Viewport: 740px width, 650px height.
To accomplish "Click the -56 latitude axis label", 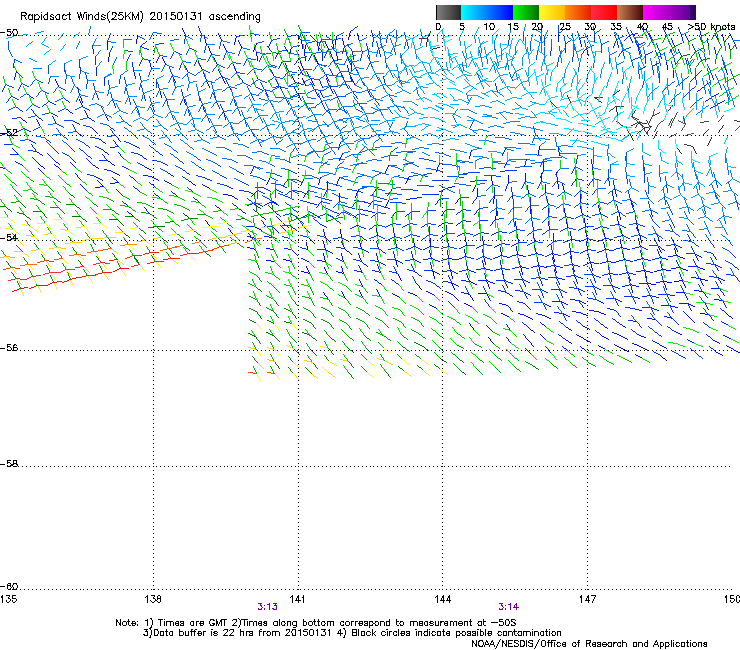I will (9, 347).
